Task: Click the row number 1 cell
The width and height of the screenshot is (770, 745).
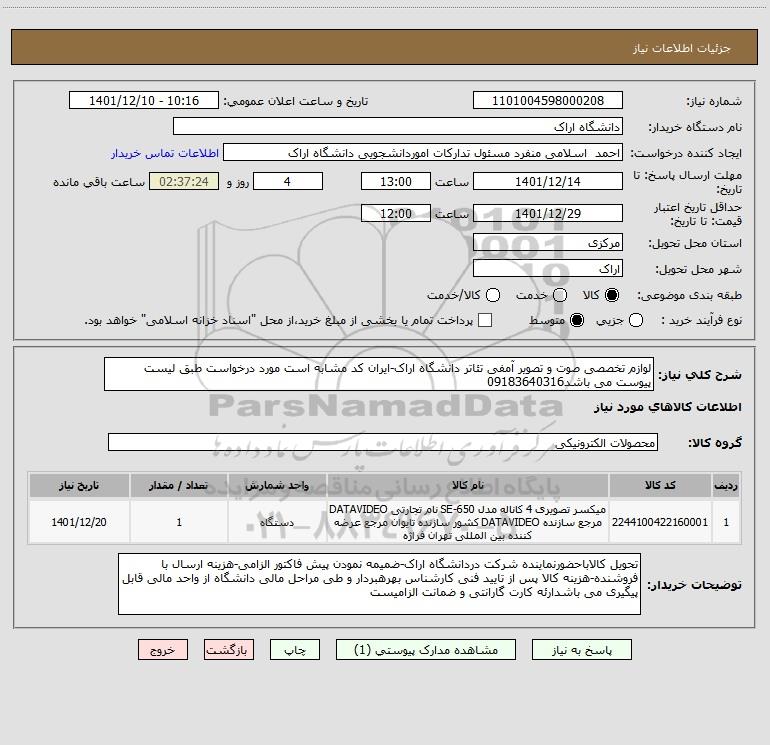Action: coord(726,522)
